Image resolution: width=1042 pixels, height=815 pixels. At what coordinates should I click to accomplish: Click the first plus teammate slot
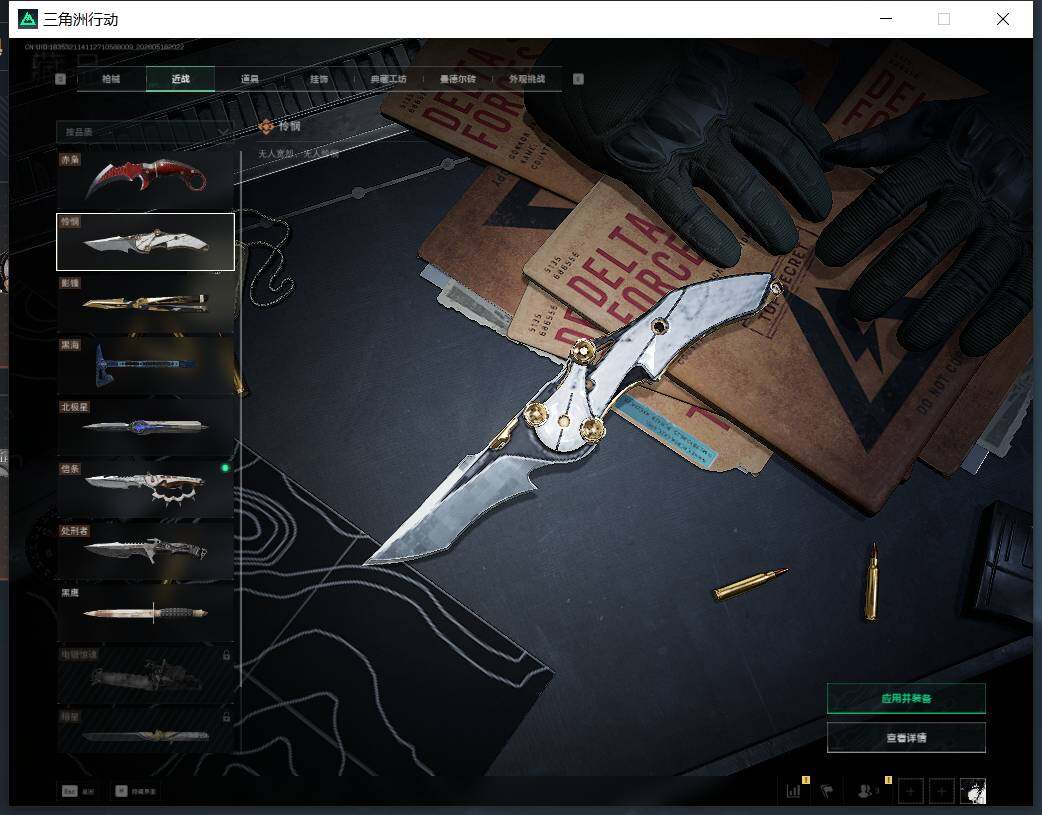910,791
